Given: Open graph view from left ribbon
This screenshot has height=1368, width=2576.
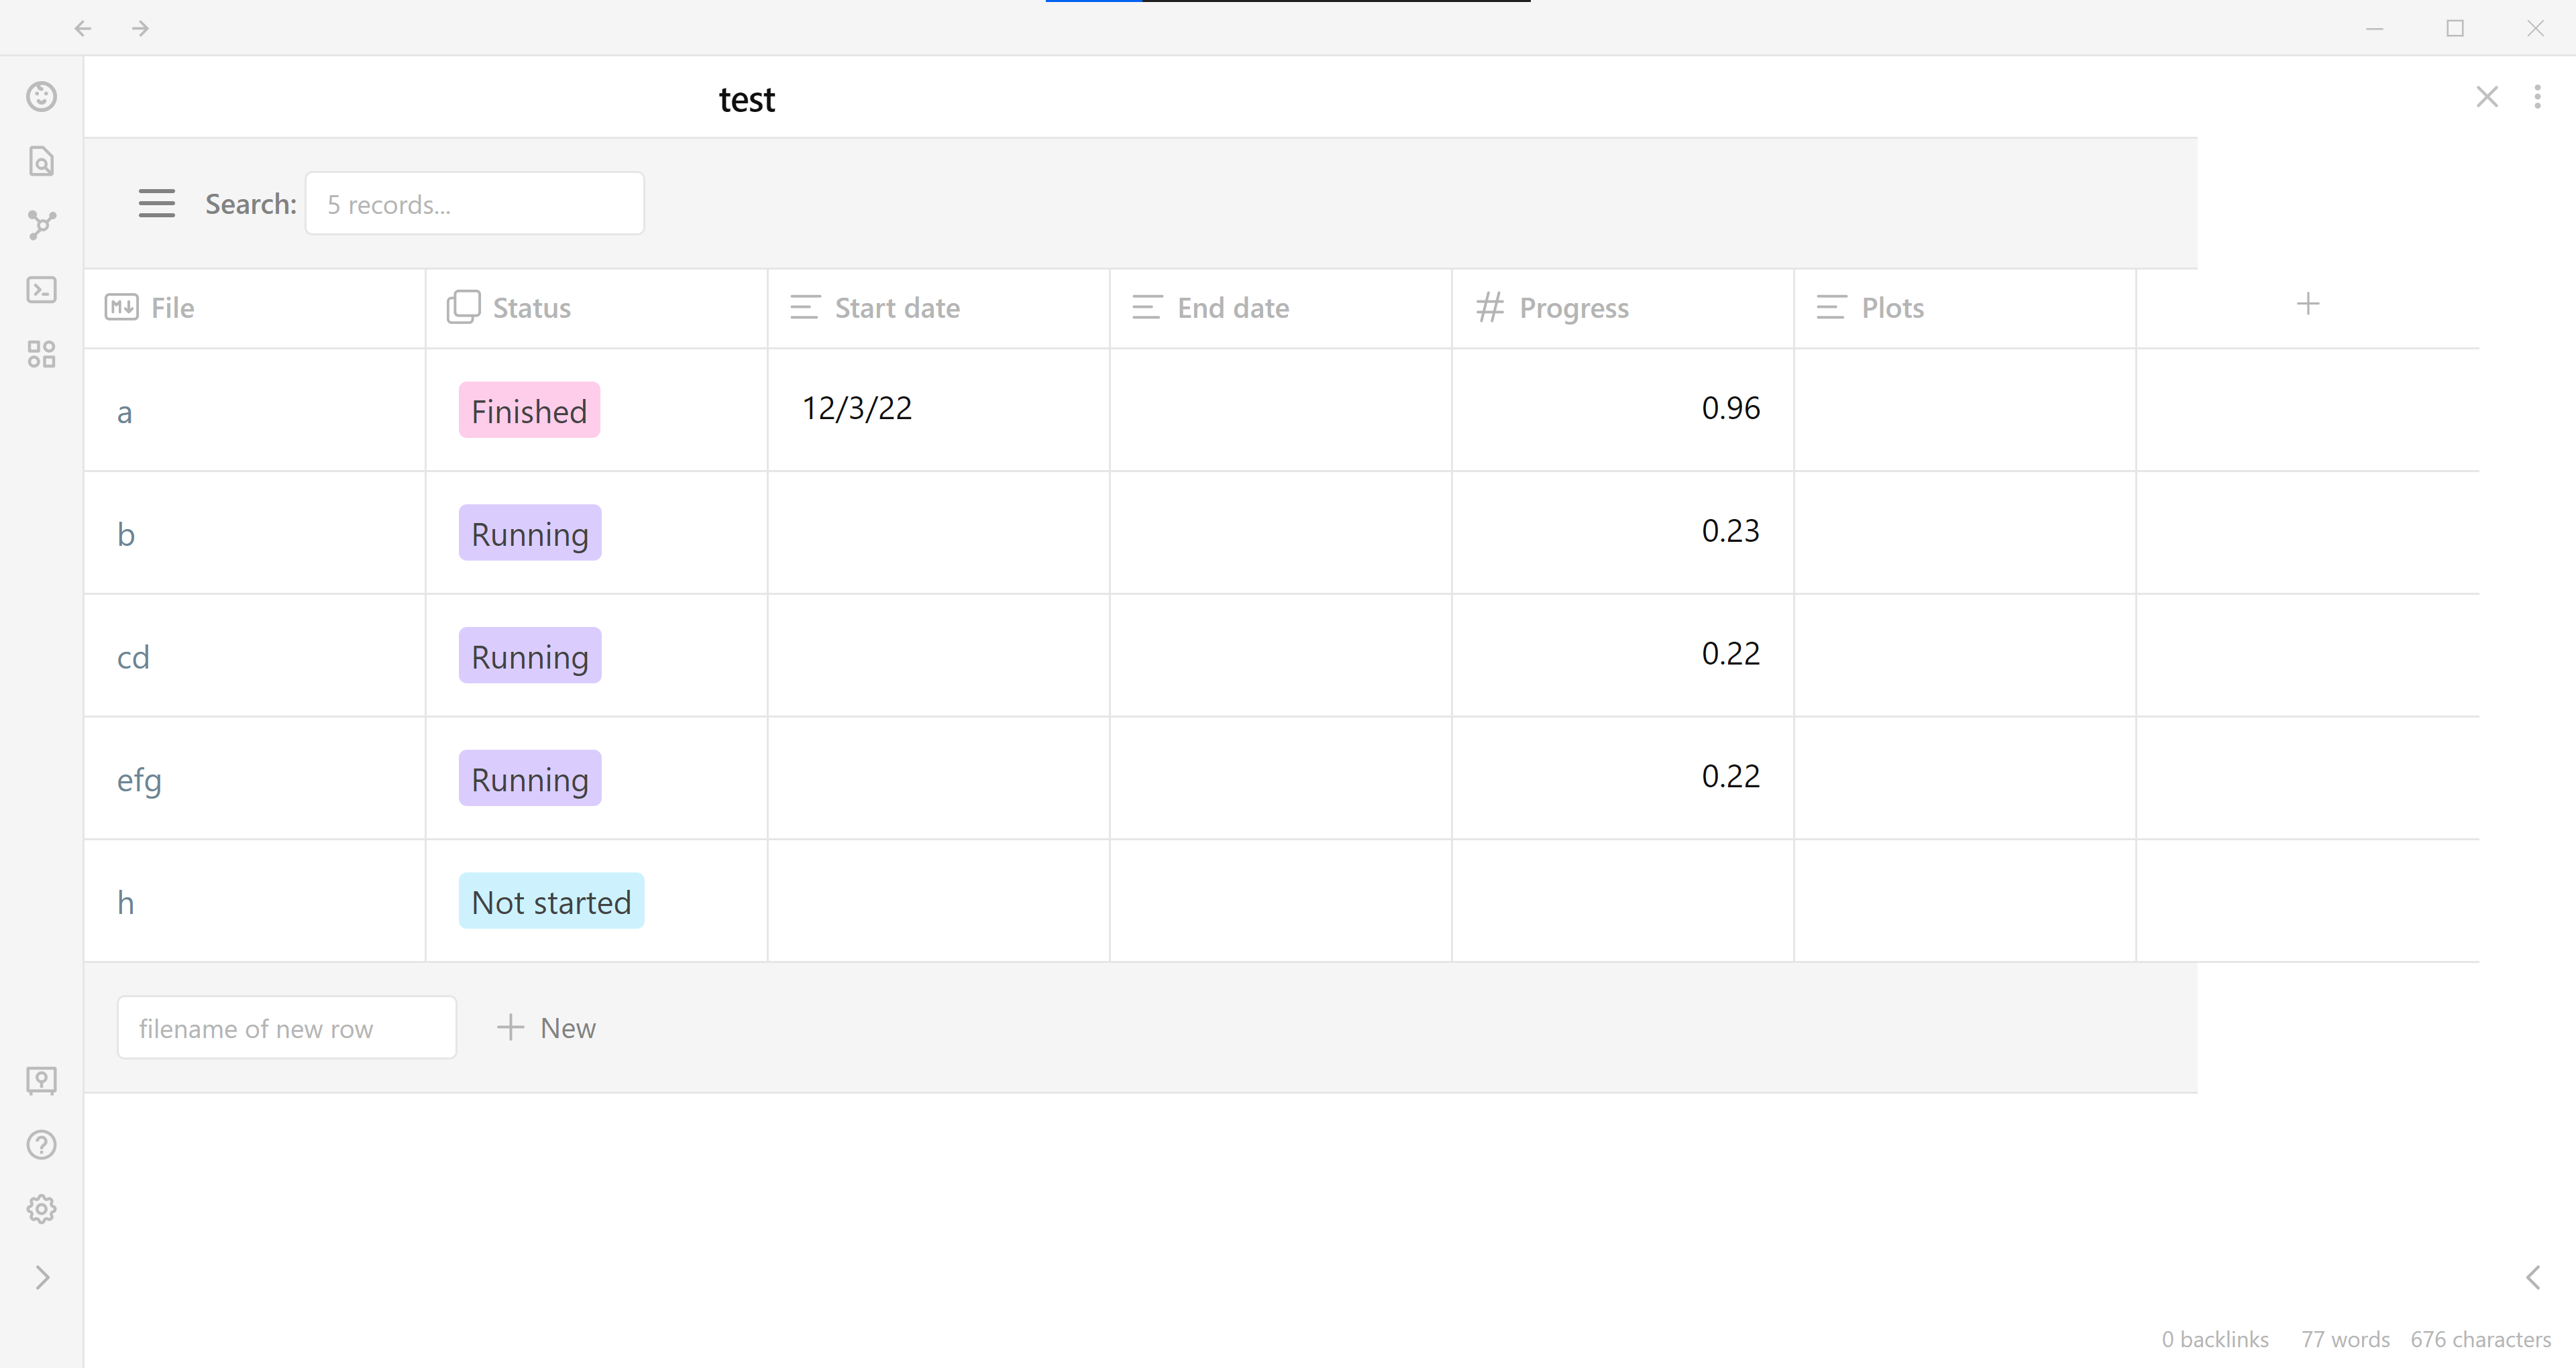Looking at the screenshot, I should click(41, 225).
